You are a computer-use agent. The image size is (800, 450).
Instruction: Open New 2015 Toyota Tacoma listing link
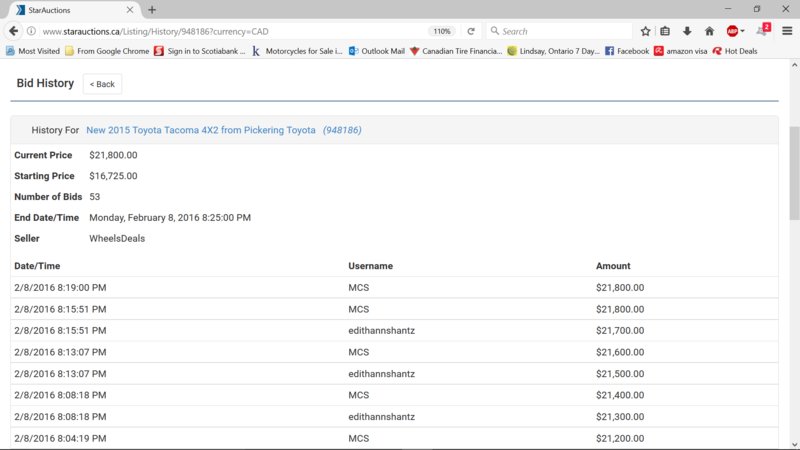click(201, 130)
